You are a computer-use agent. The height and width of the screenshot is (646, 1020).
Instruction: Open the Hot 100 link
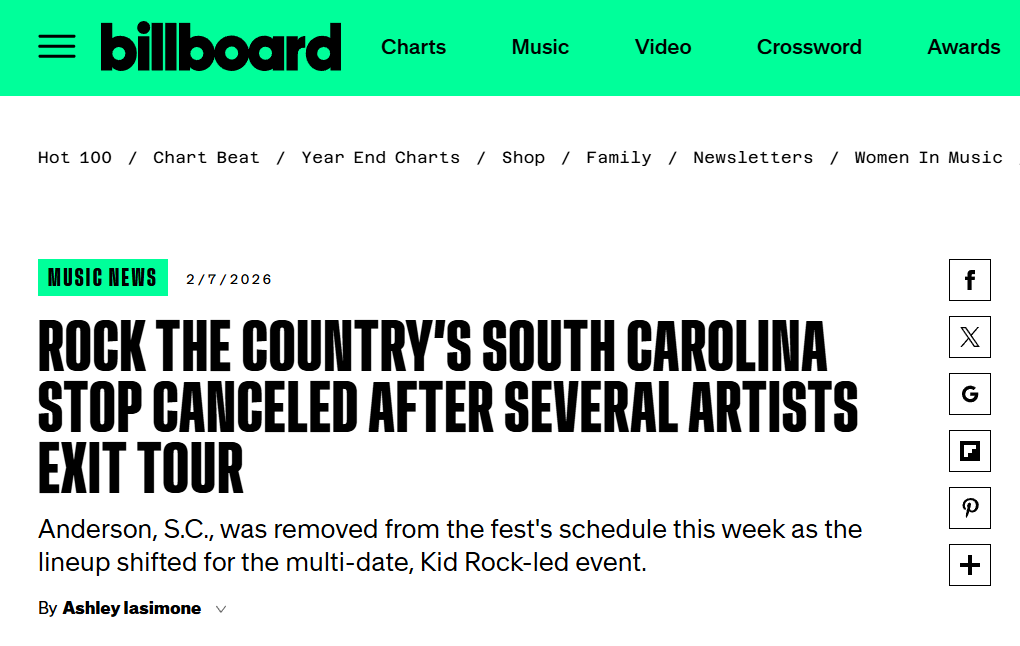pyautogui.click(x=75, y=157)
